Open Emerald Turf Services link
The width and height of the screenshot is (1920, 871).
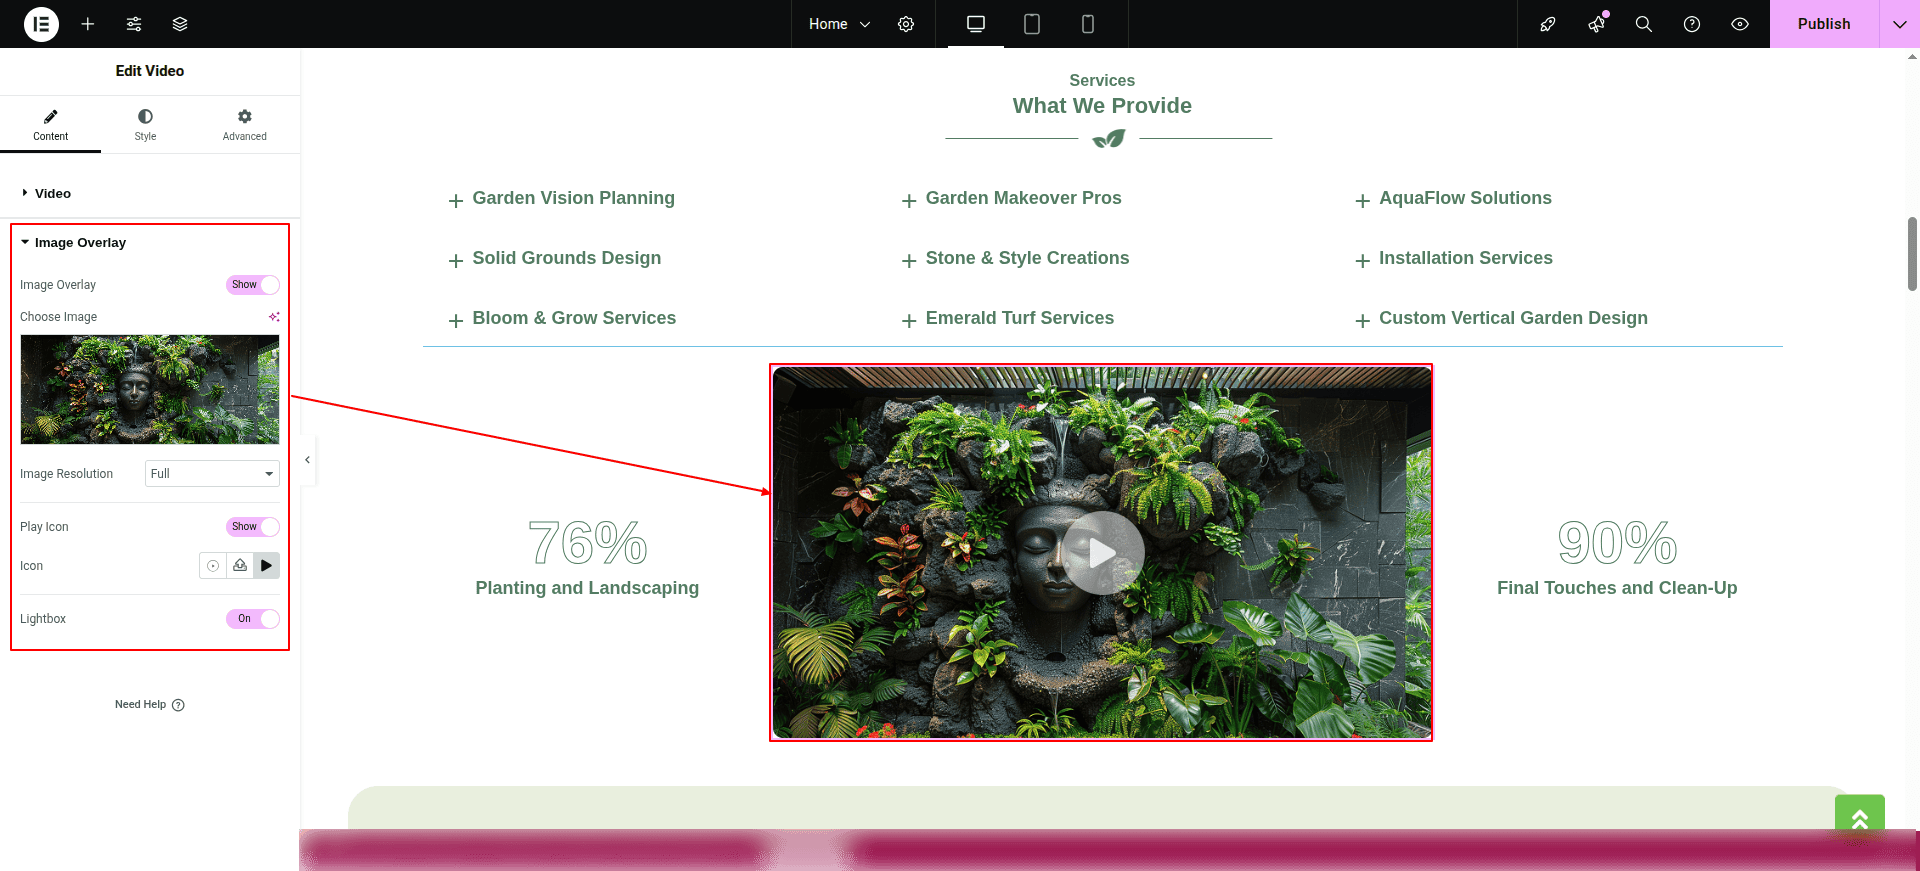[x=1020, y=318]
